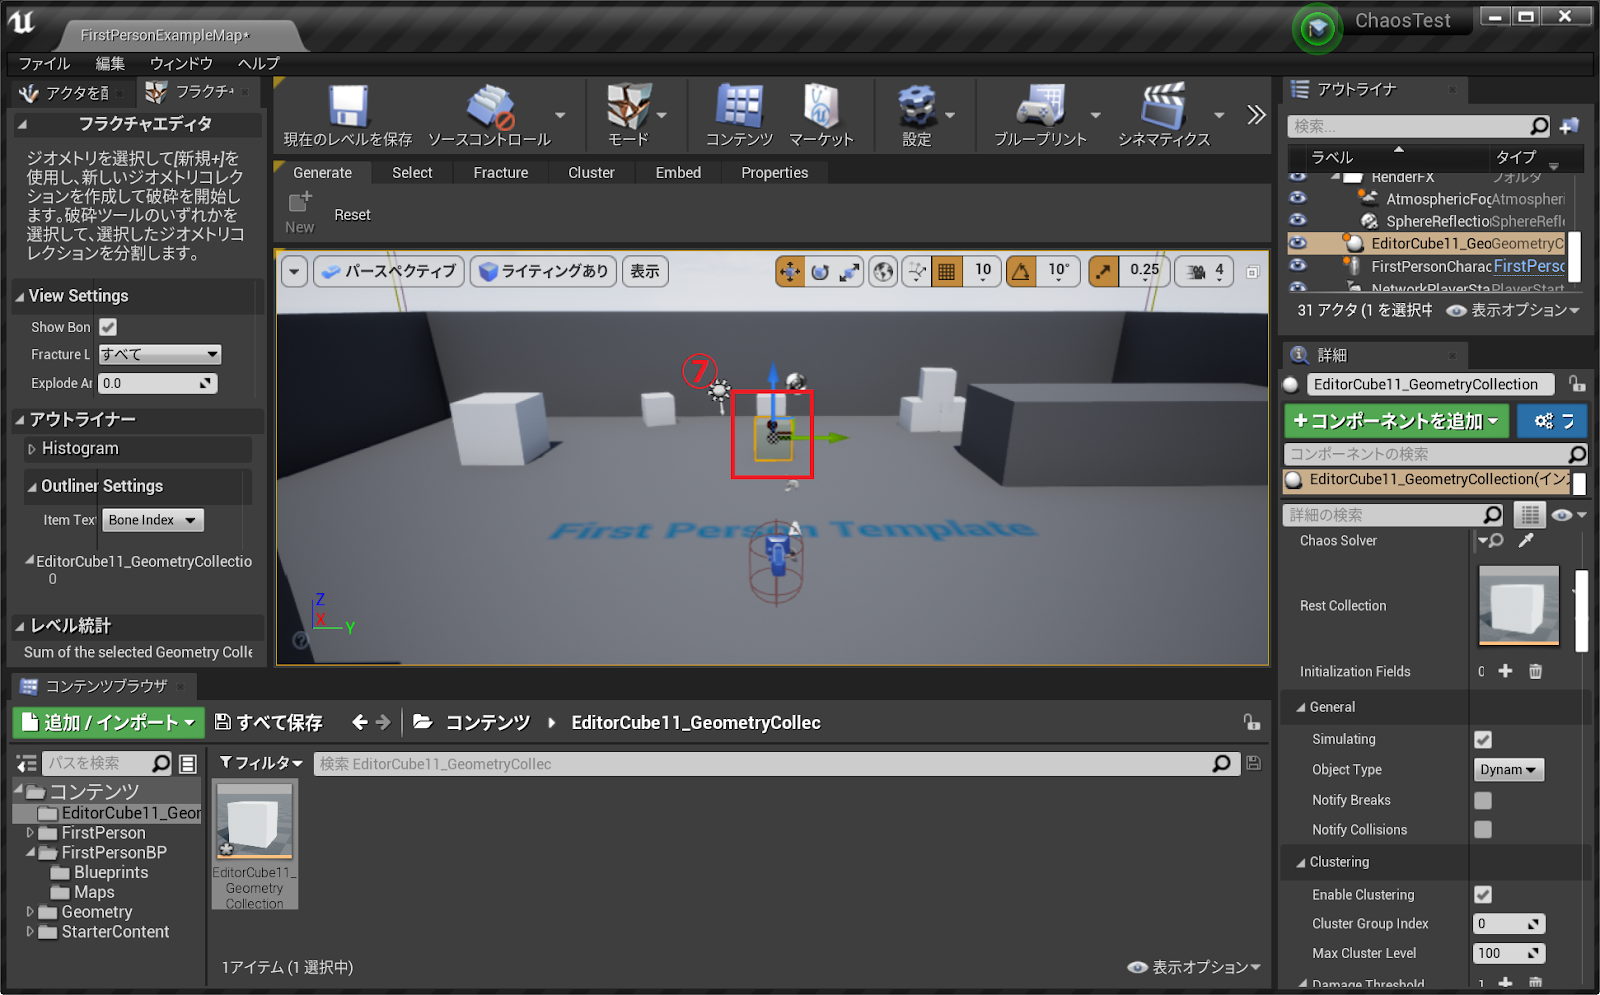This screenshot has width=1600, height=995.
Task: Open the viewport options arrow dropdown
Action: [294, 271]
